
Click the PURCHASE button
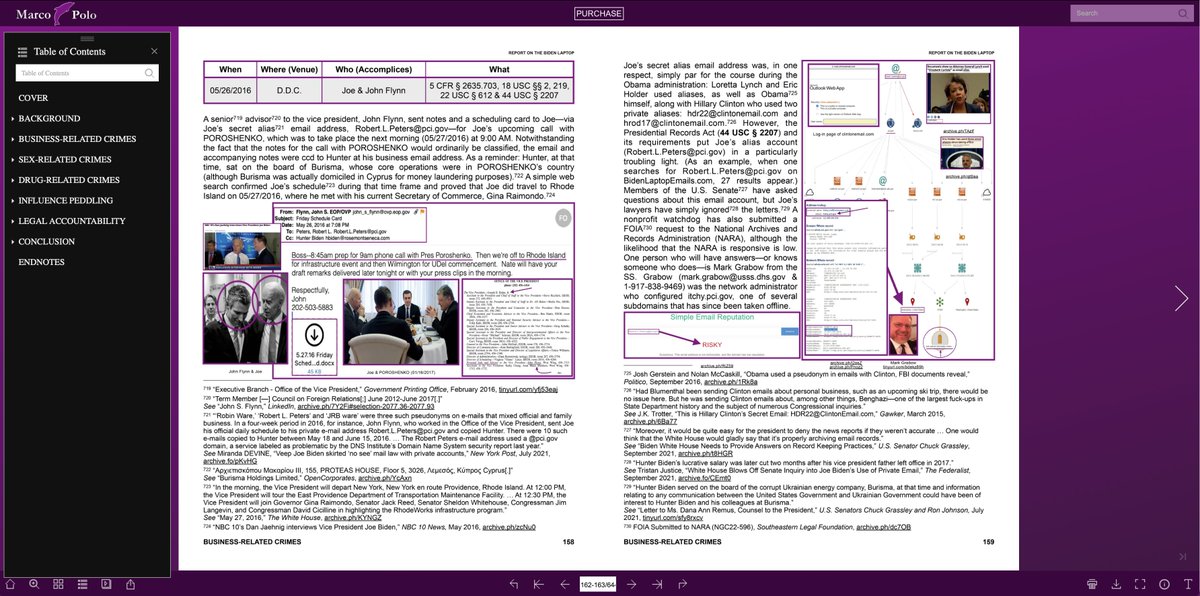(x=599, y=13)
